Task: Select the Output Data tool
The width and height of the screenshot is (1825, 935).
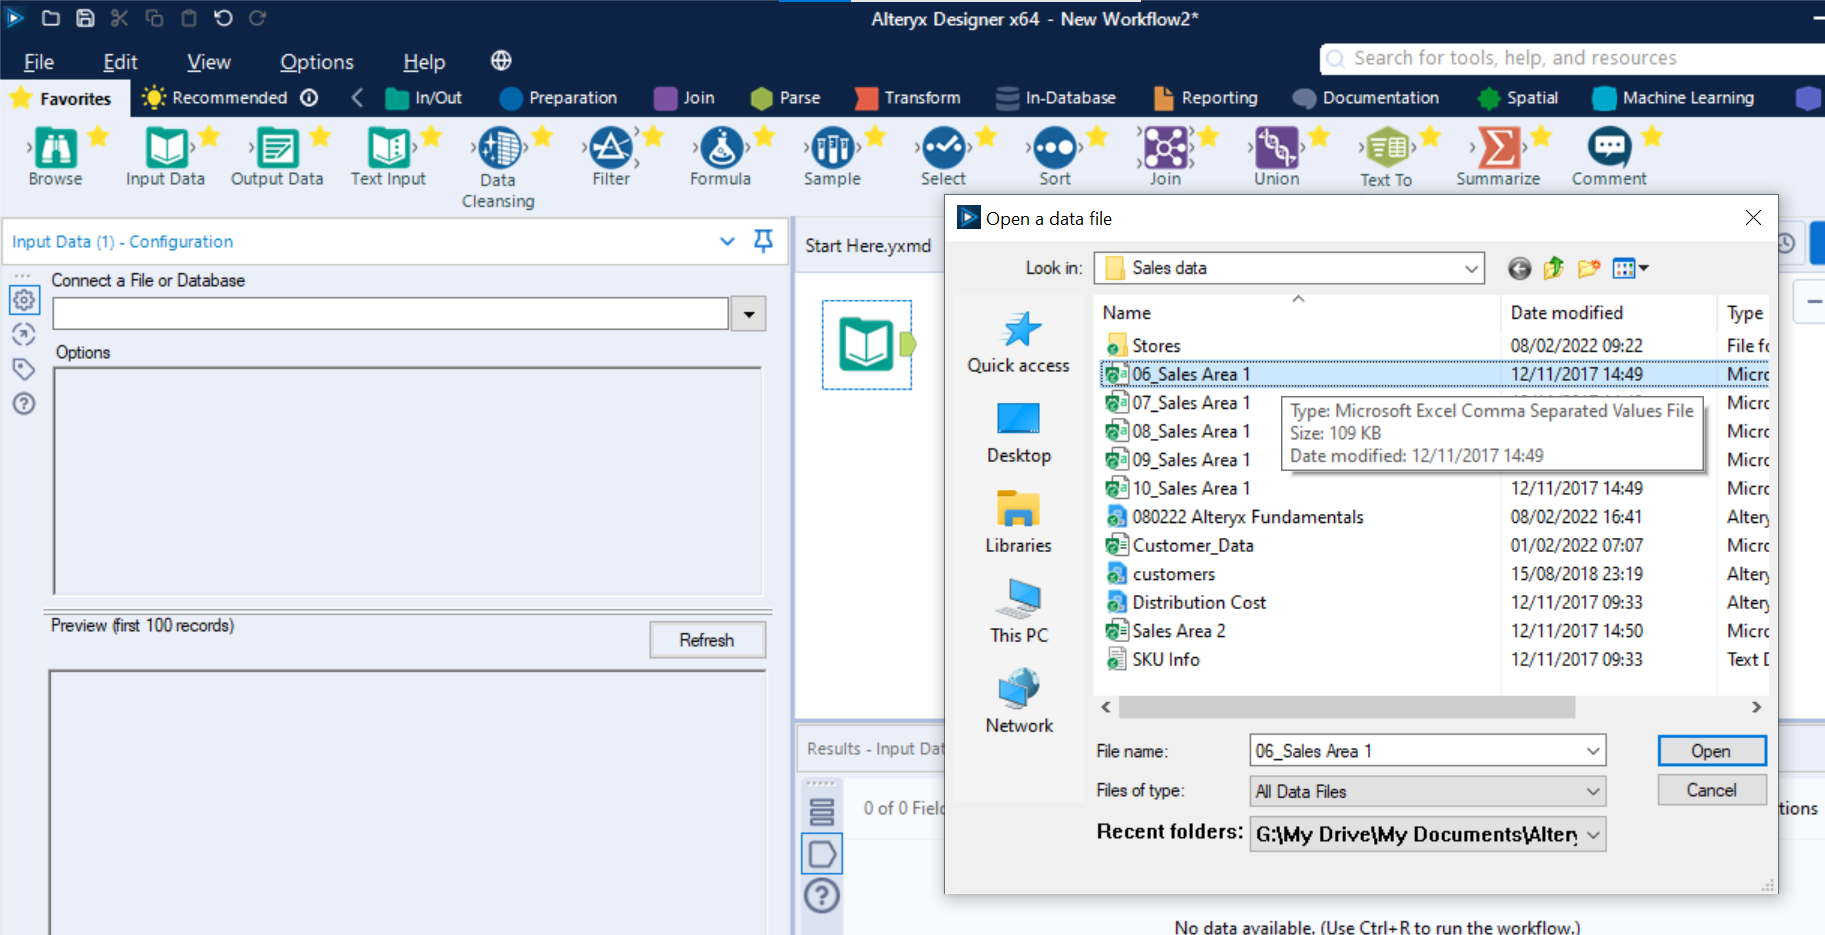Action: [x=277, y=148]
